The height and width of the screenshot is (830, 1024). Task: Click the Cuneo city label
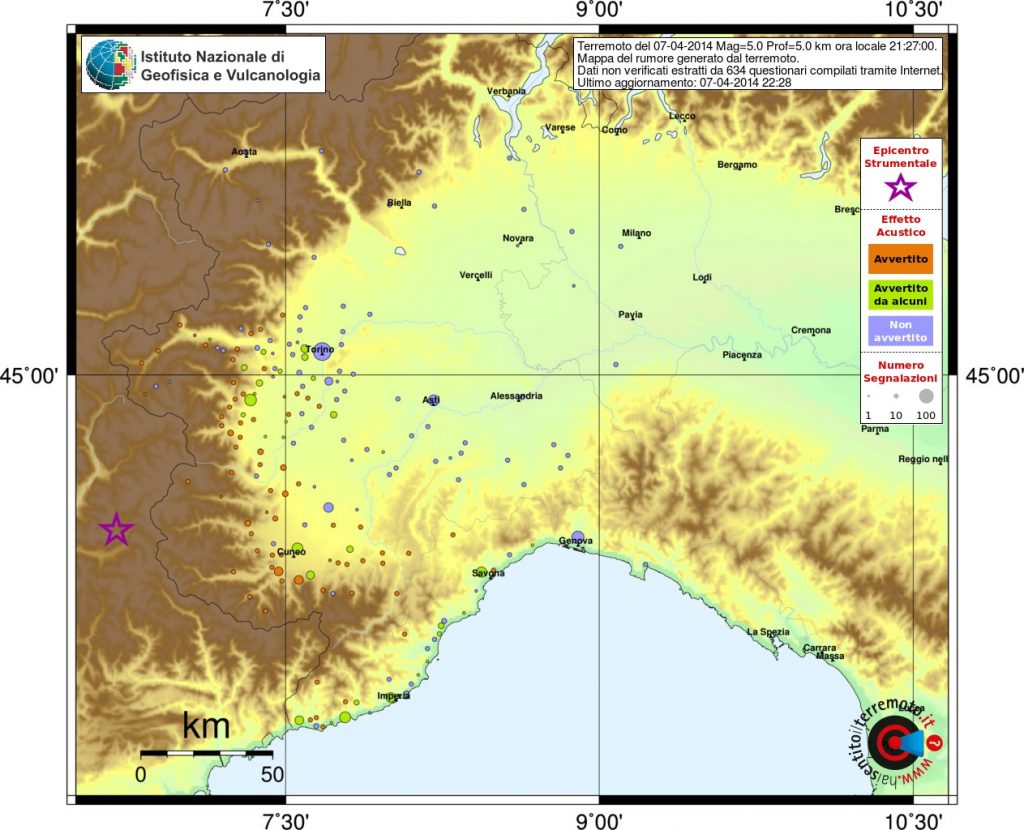291,551
